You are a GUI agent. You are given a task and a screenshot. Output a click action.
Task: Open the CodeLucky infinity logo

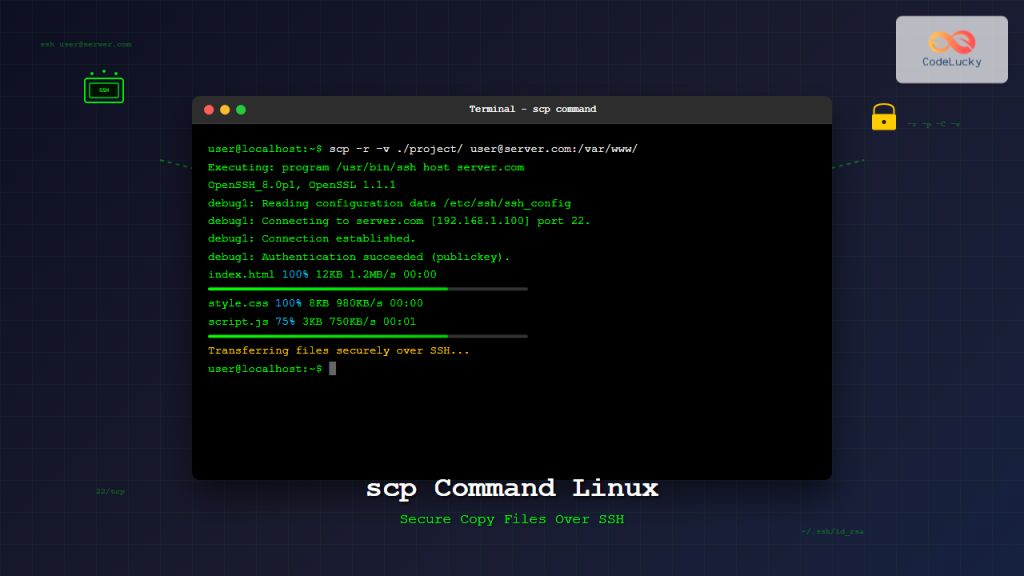[951, 40]
